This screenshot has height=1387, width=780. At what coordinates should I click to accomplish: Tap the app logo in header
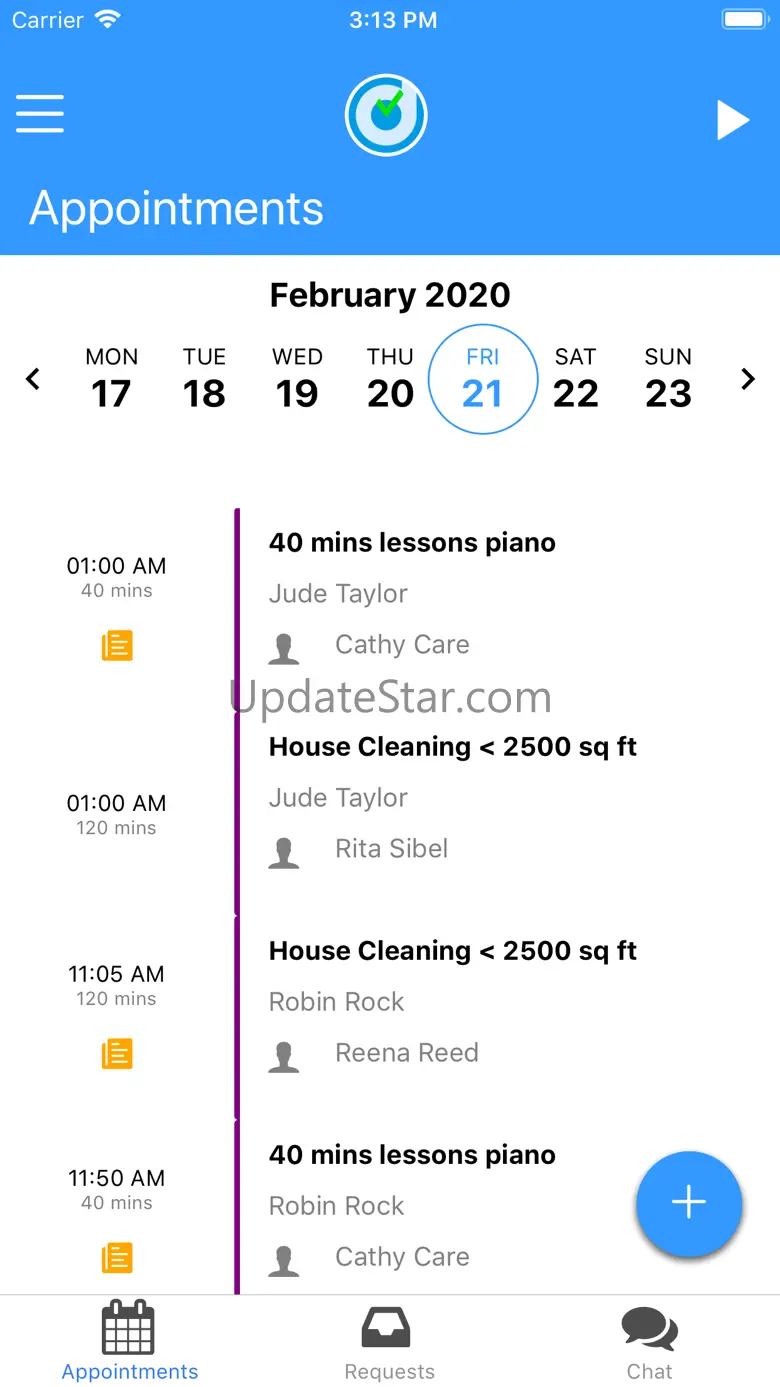click(386, 115)
